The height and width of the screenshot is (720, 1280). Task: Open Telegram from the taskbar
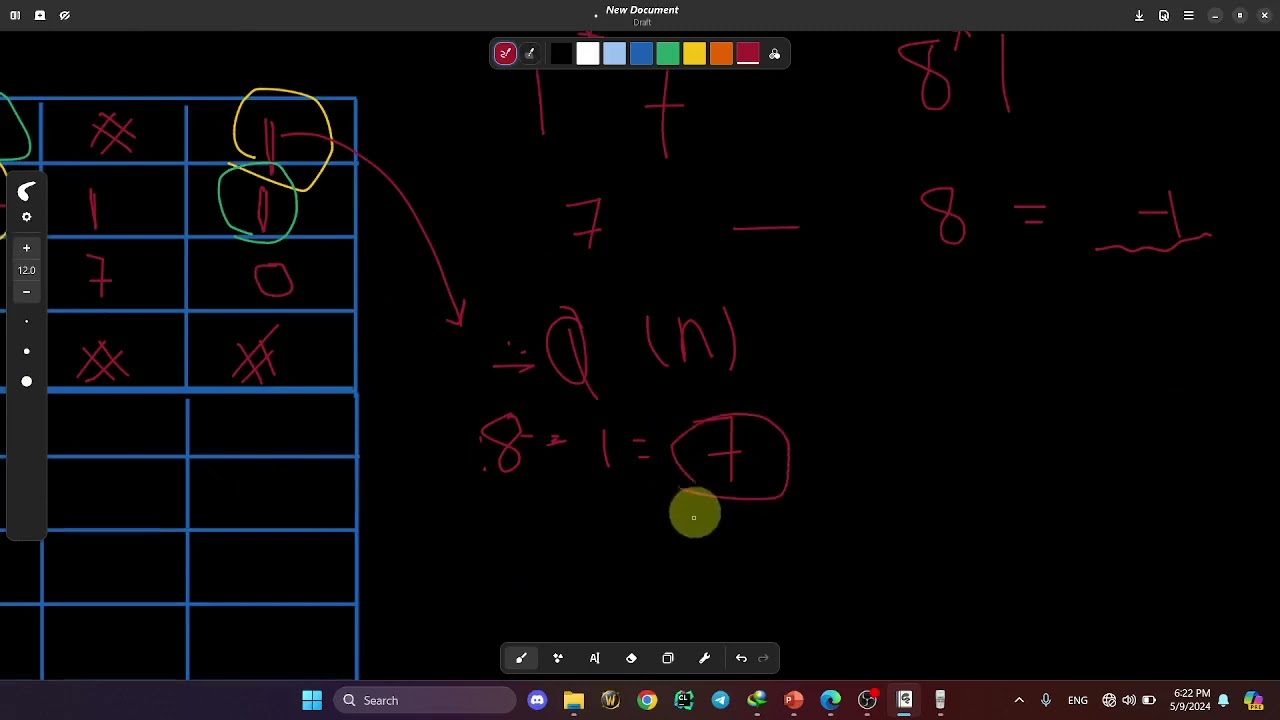coord(720,700)
